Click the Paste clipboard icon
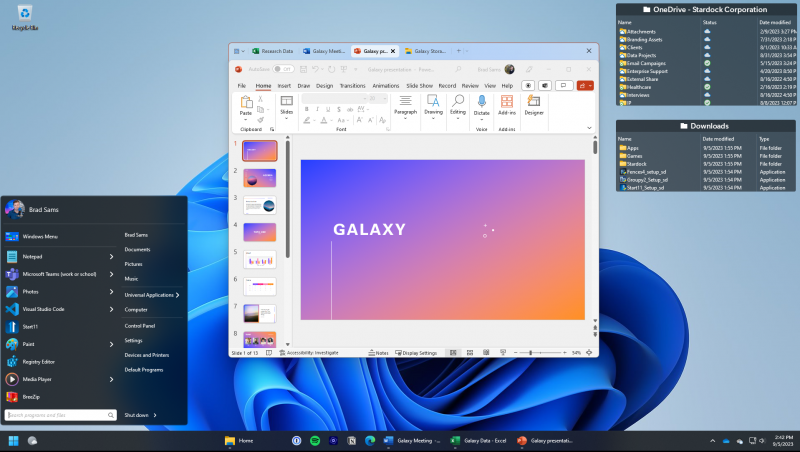Viewport: 800px width, 452px height. coord(246,103)
